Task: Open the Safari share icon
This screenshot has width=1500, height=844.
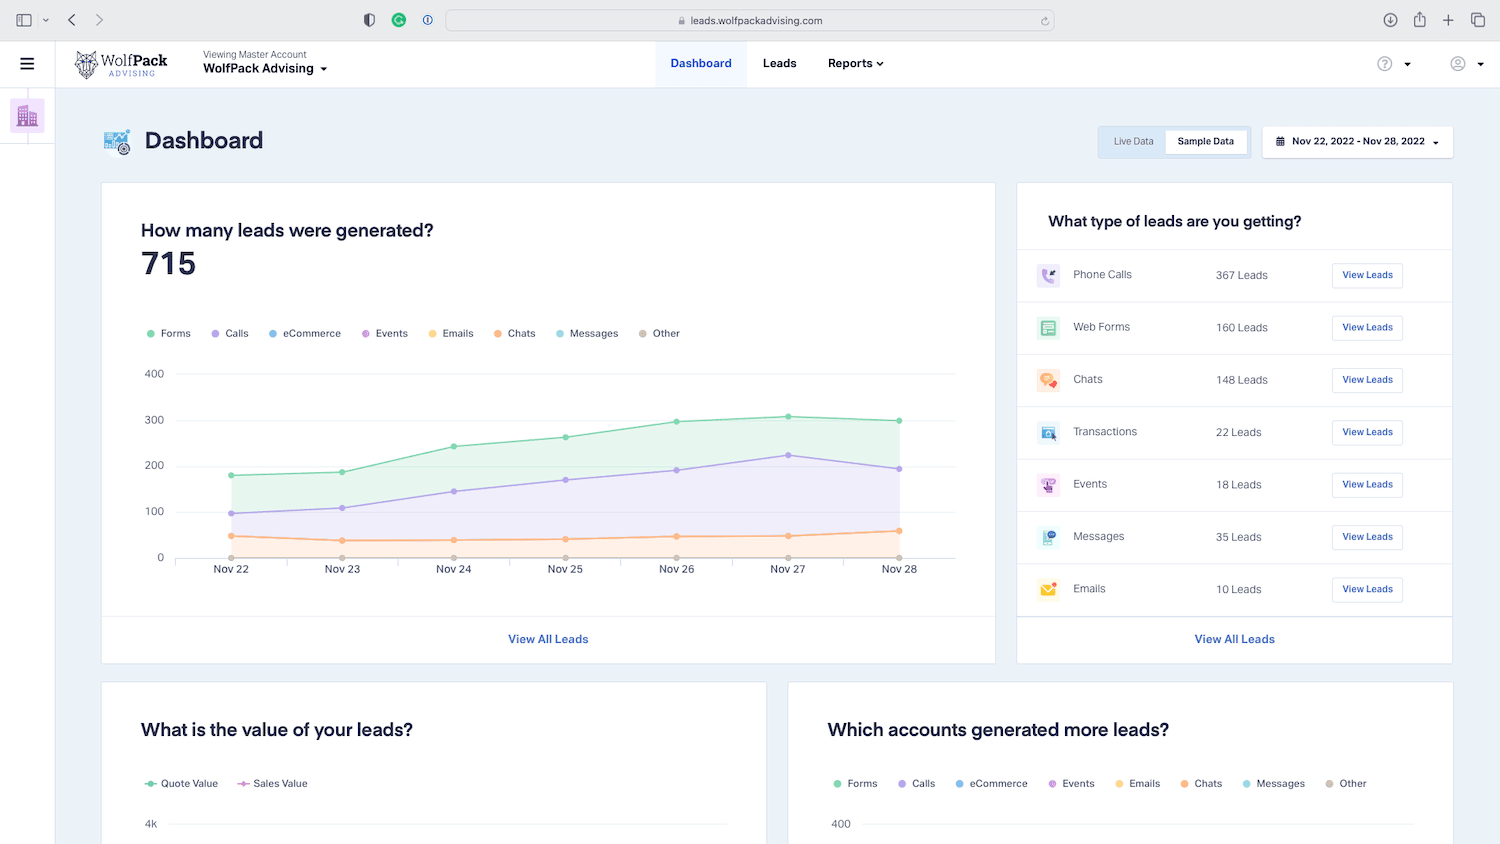Action: [x=1419, y=20]
